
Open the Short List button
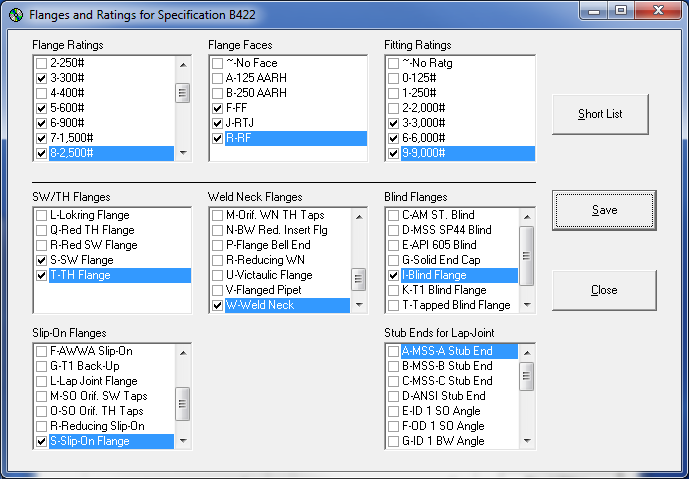600,114
